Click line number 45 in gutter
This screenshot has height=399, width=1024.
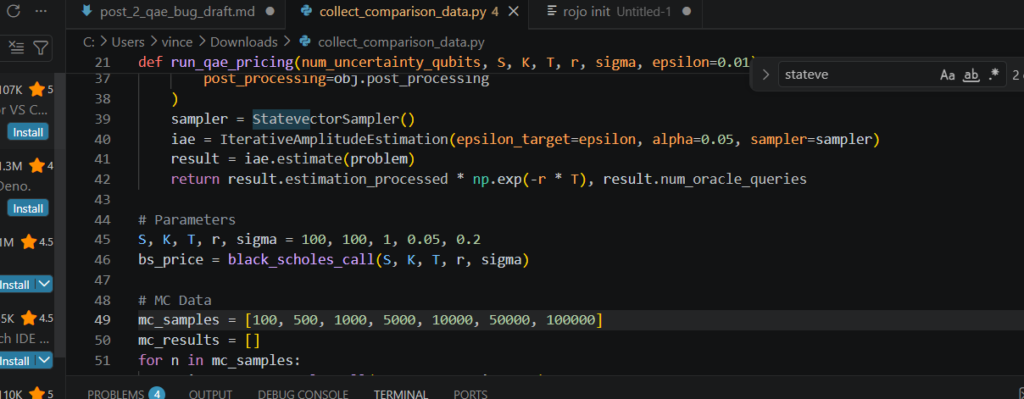click(103, 240)
